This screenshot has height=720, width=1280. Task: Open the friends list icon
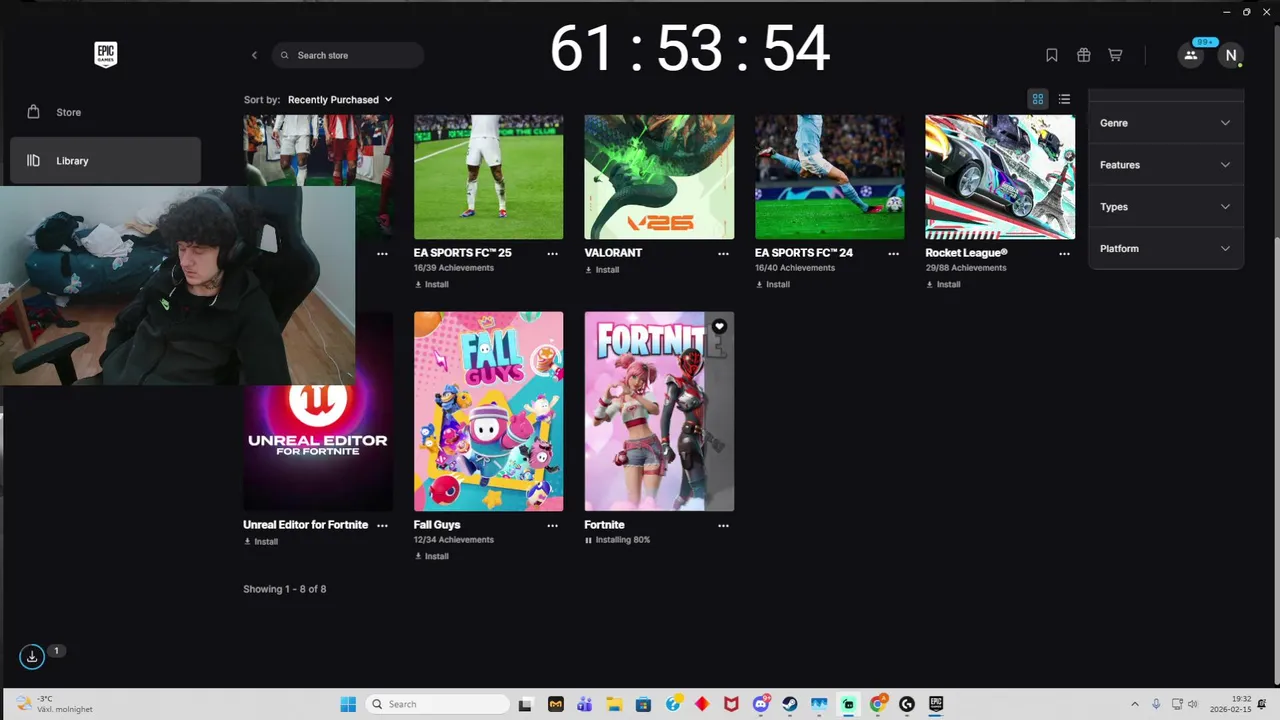[x=1191, y=55]
